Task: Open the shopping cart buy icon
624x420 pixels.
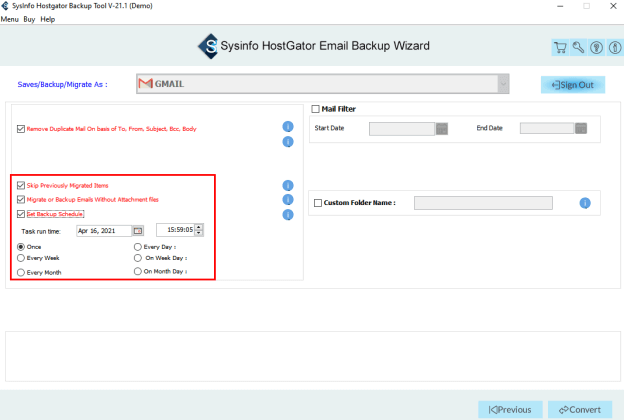Action: click(x=560, y=47)
